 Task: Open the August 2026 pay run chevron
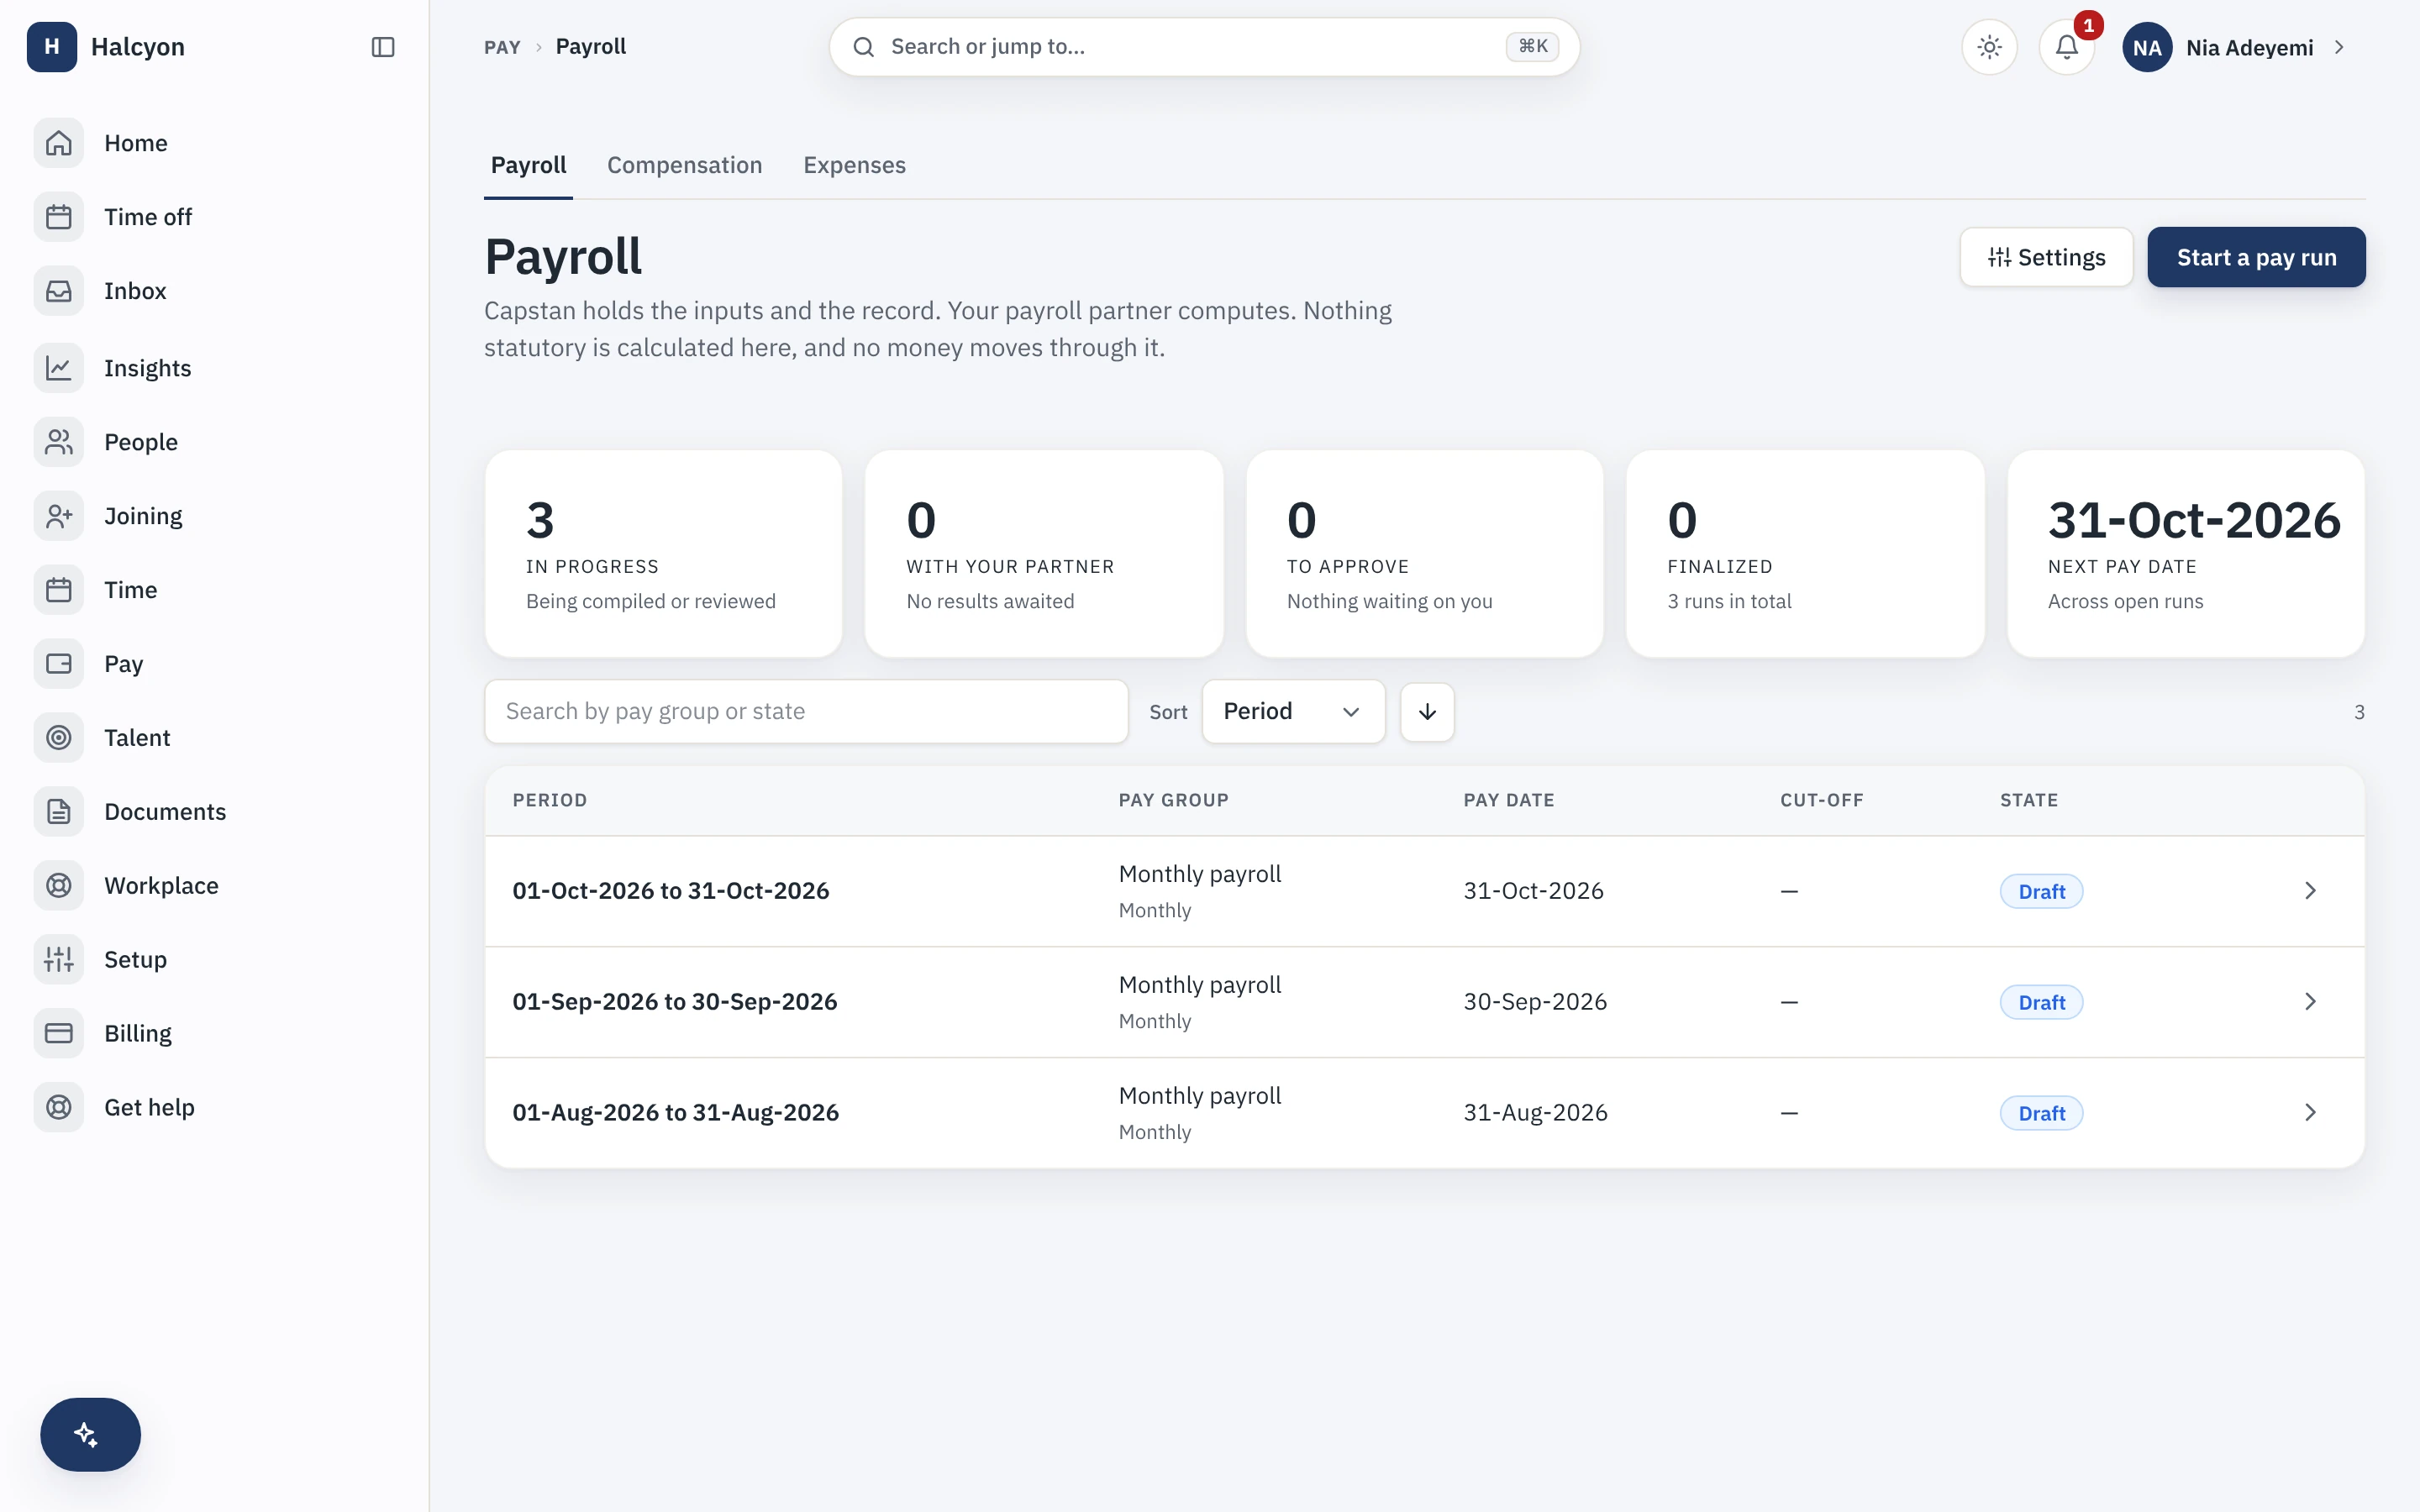[x=2310, y=1113]
